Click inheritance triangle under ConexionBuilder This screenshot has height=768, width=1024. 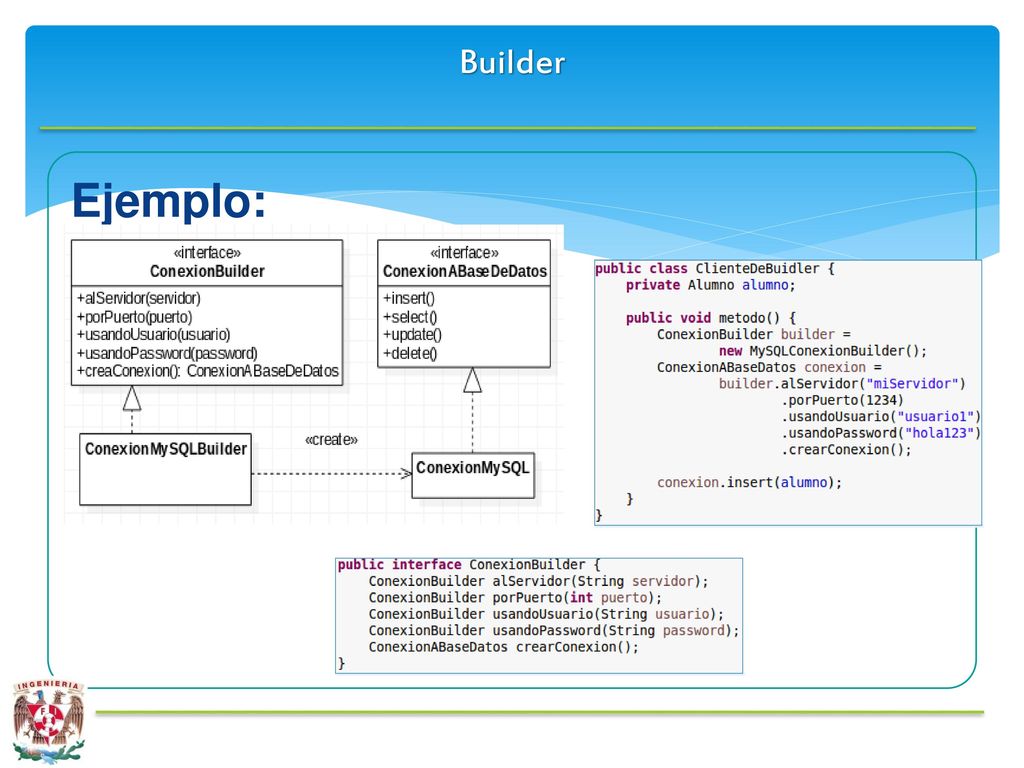(x=132, y=398)
